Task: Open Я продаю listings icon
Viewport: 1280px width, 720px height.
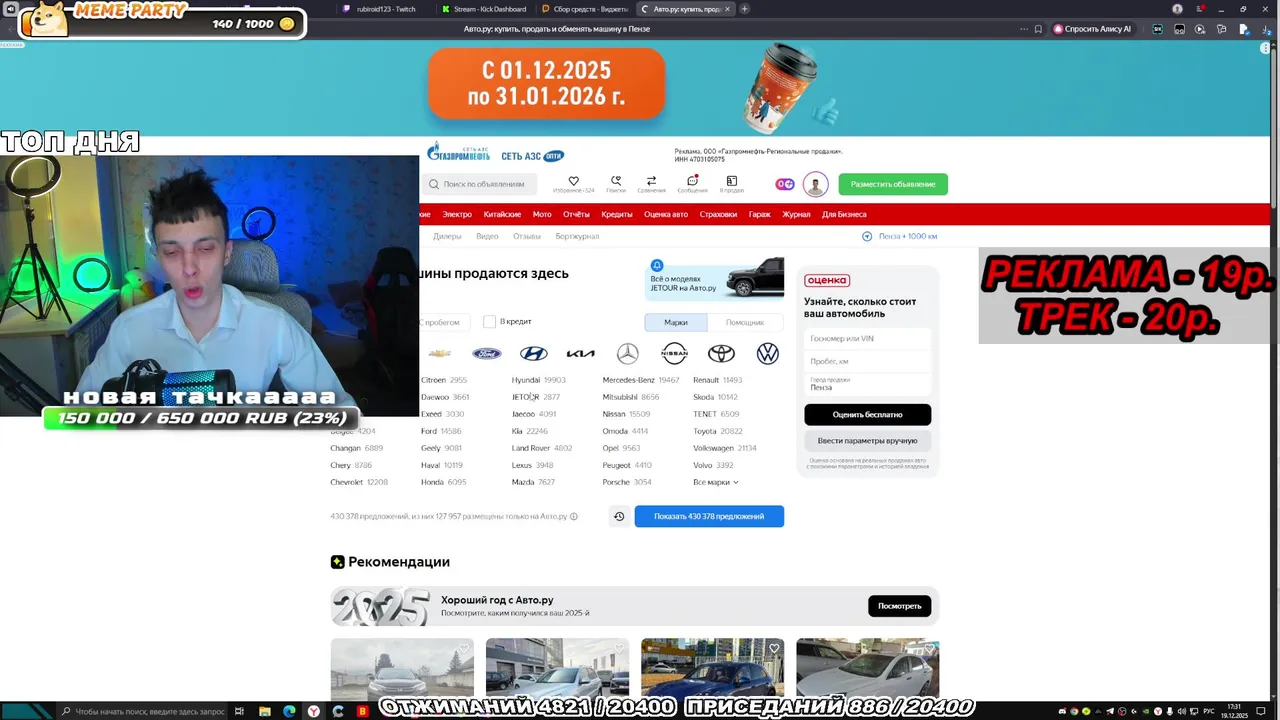Action: 732,181
